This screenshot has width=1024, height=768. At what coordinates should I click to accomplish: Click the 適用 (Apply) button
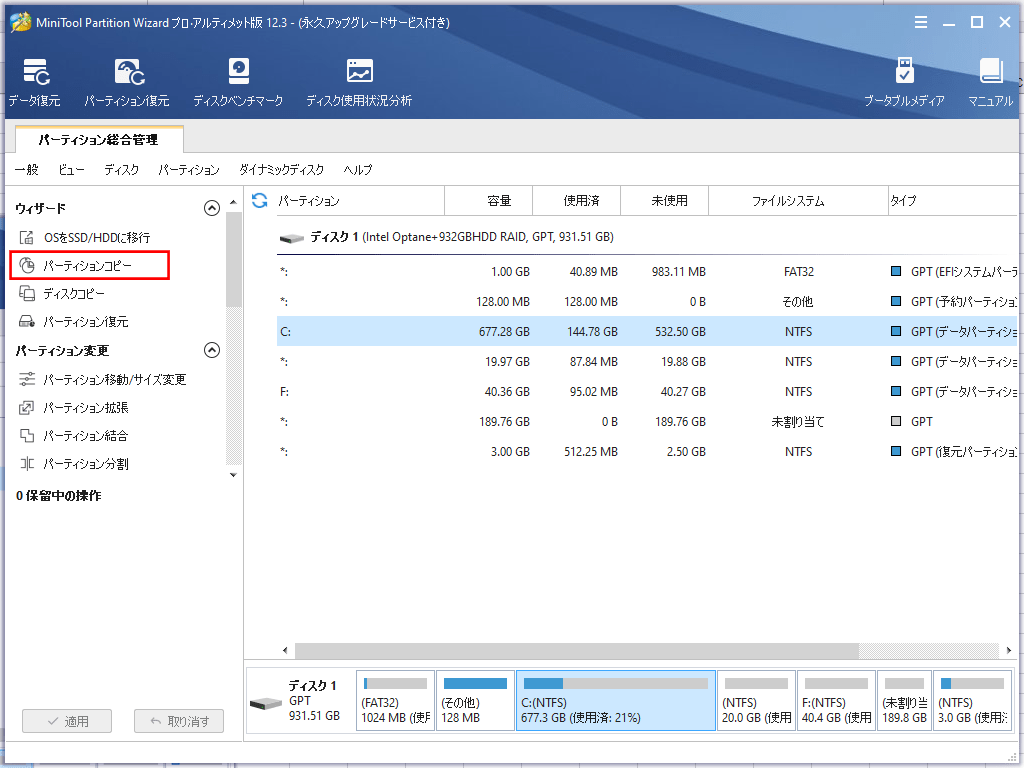tap(67, 721)
